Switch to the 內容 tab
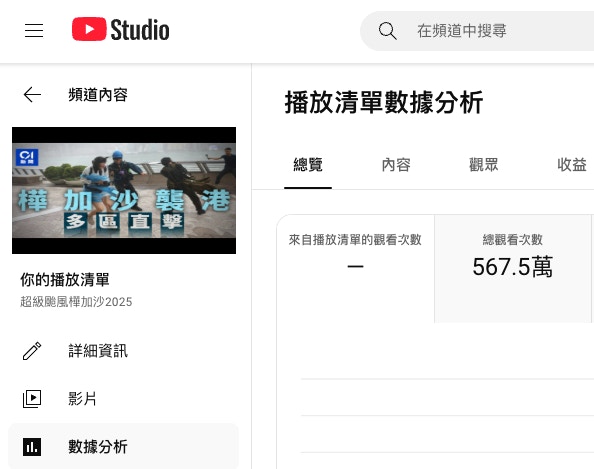594x469 pixels. coord(396,165)
